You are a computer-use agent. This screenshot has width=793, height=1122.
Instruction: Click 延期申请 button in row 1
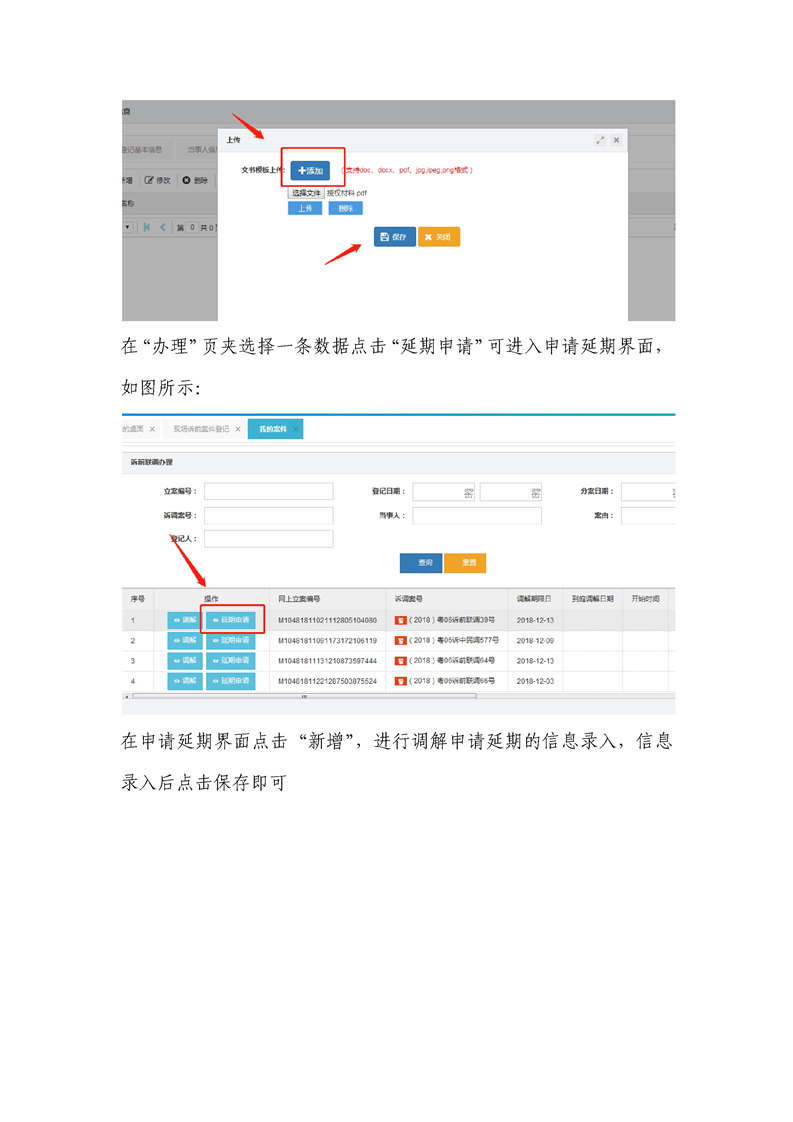click(x=230, y=620)
